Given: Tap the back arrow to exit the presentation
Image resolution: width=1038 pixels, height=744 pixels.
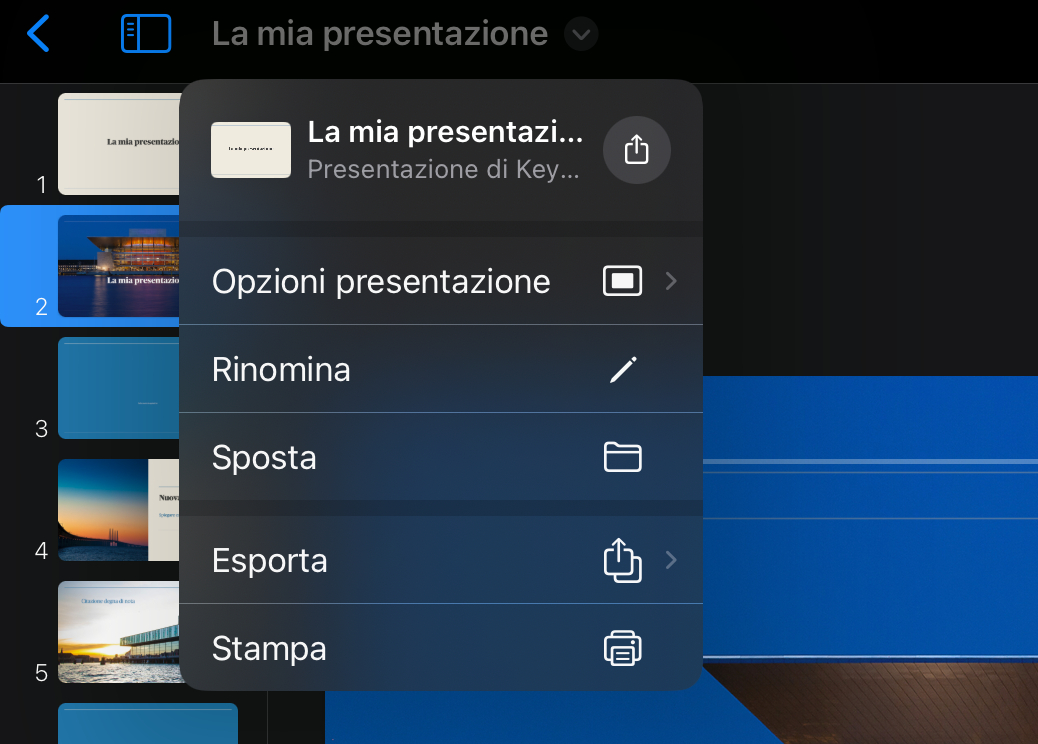Looking at the screenshot, I should click(x=39, y=33).
